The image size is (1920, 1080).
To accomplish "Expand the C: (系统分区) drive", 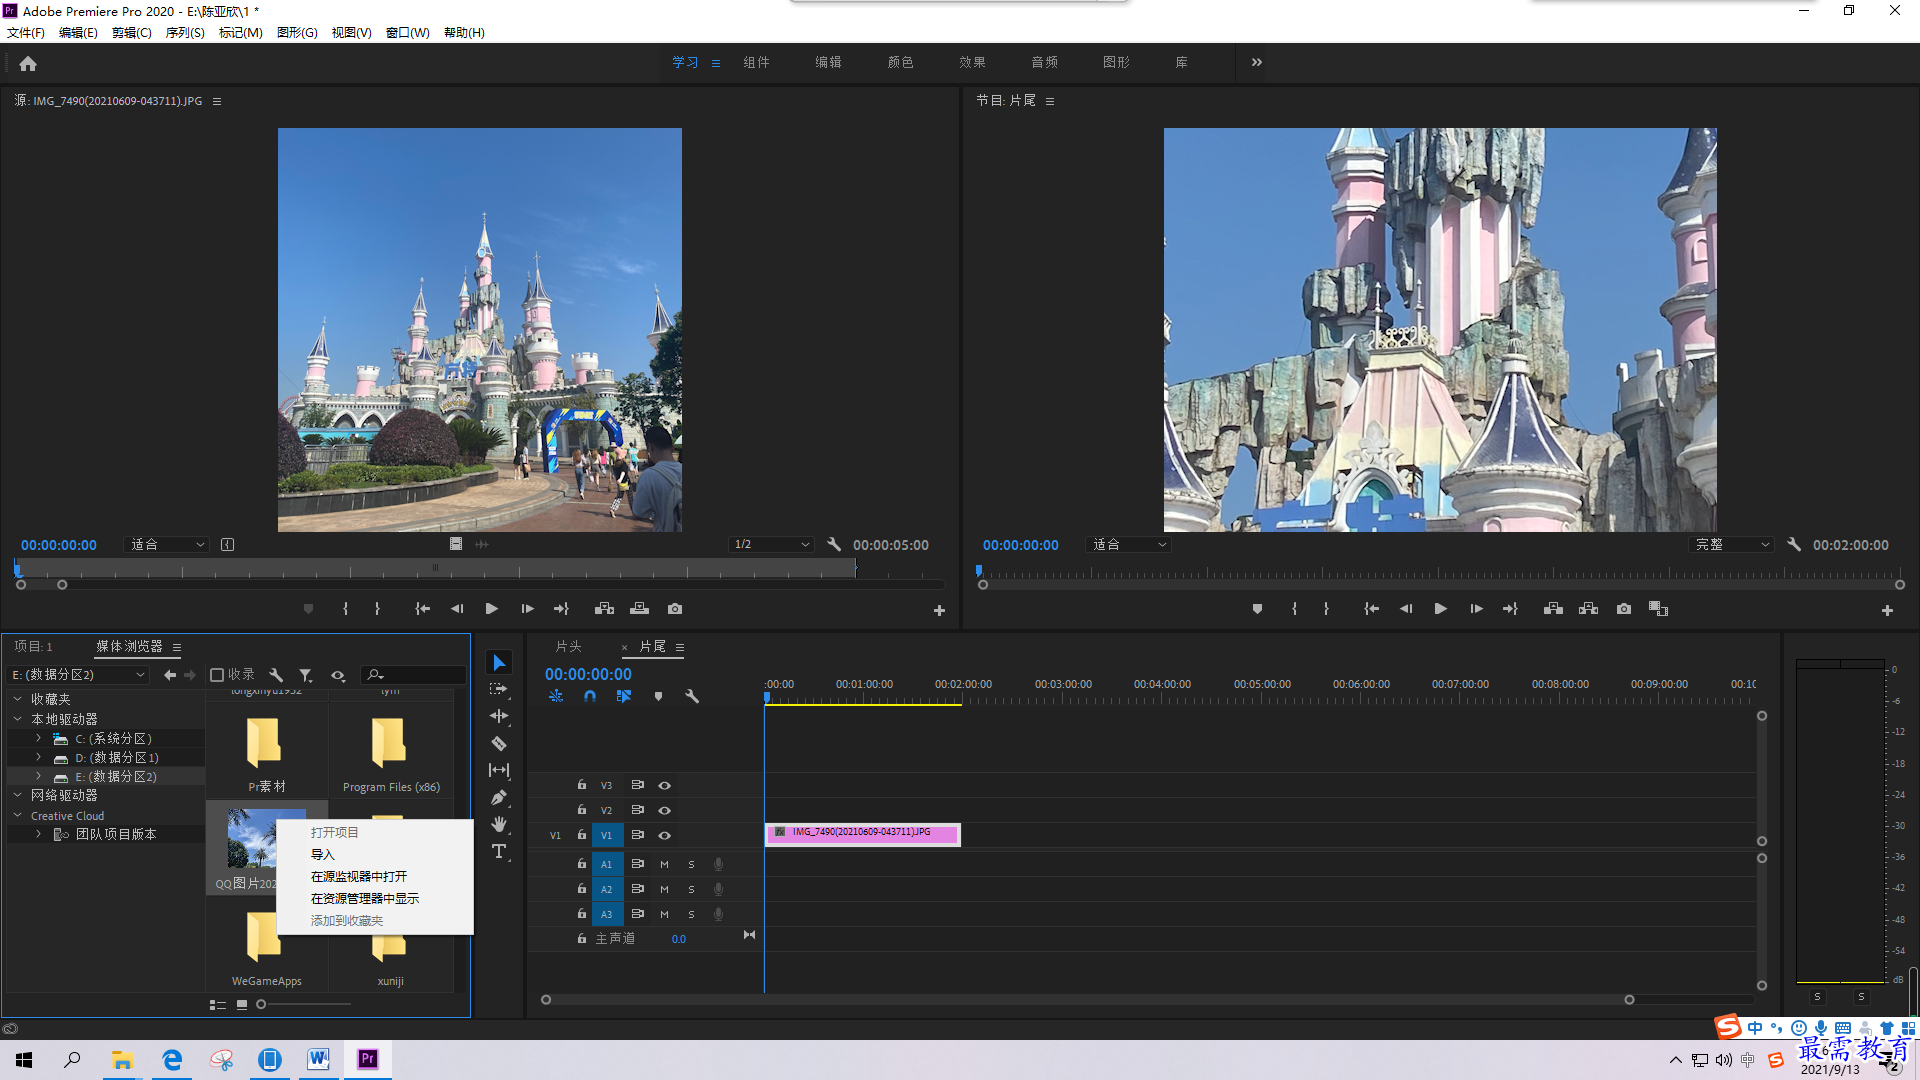I will click(38, 738).
